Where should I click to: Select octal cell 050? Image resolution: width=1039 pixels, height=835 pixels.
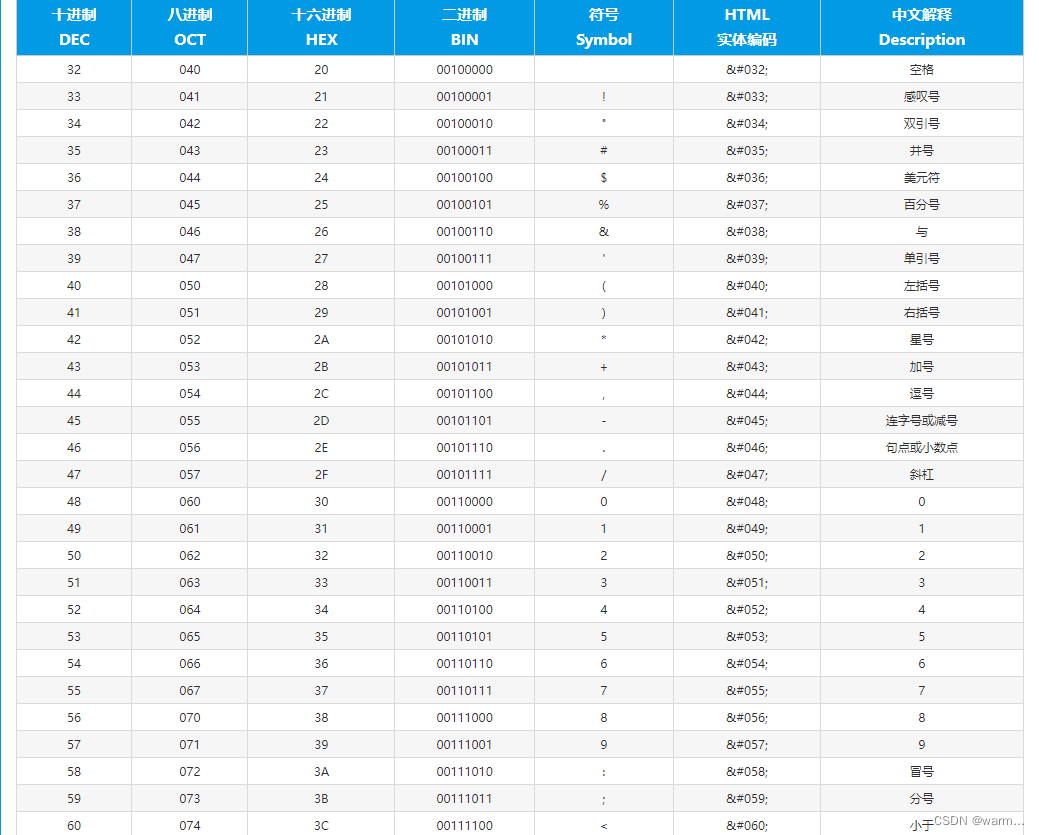pyautogui.click(x=190, y=286)
